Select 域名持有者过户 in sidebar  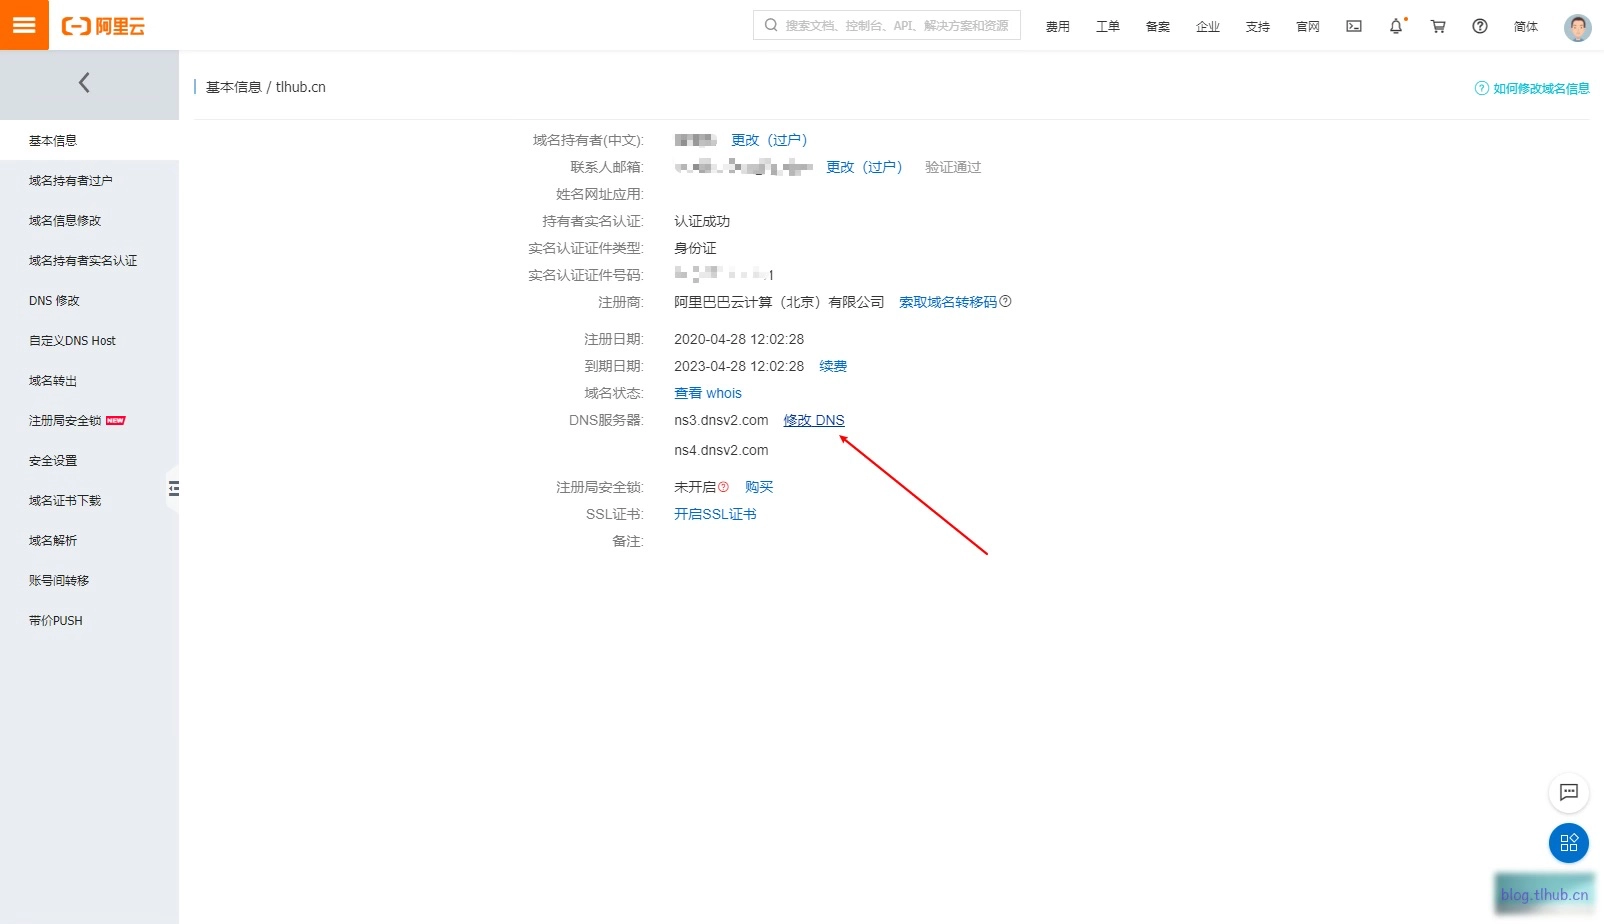89,180
